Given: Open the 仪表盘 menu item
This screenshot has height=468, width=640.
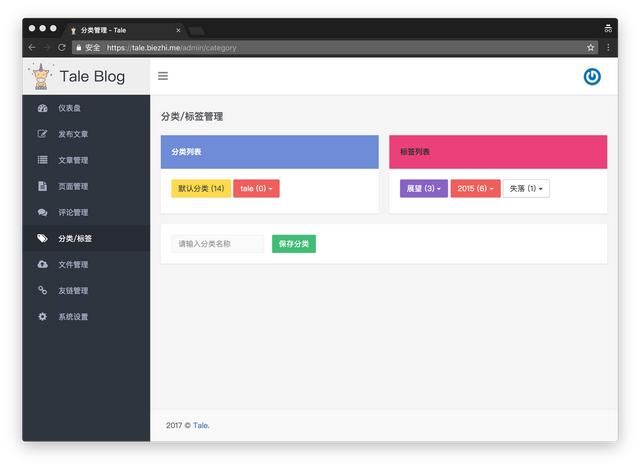Looking at the screenshot, I should click(x=86, y=108).
